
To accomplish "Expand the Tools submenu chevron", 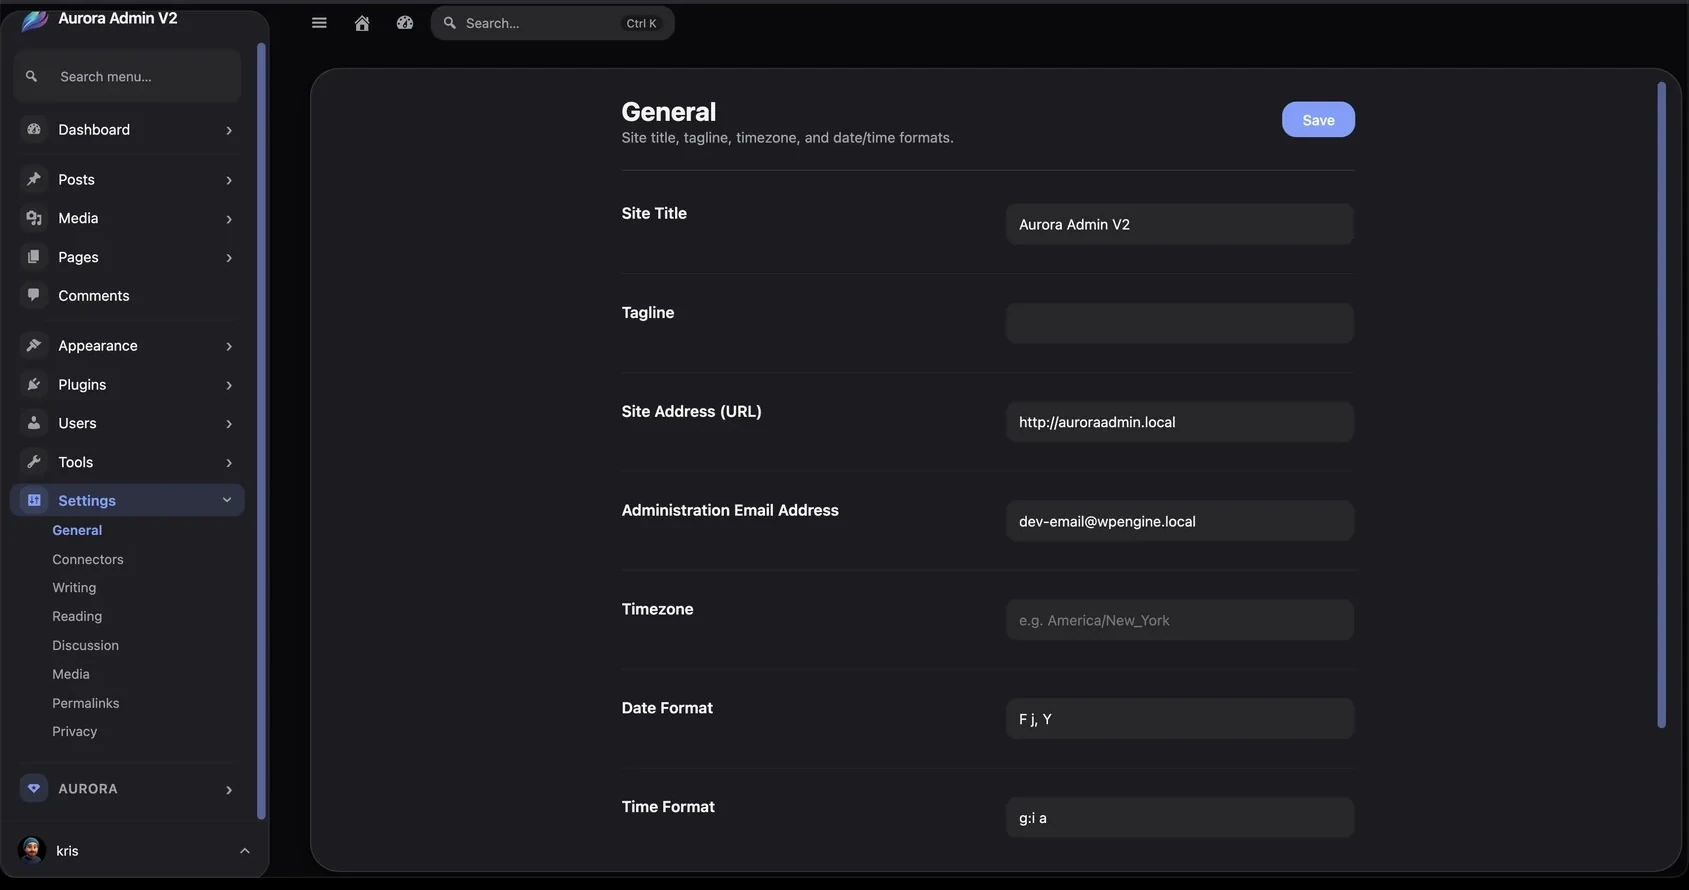I will coord(229,463).
